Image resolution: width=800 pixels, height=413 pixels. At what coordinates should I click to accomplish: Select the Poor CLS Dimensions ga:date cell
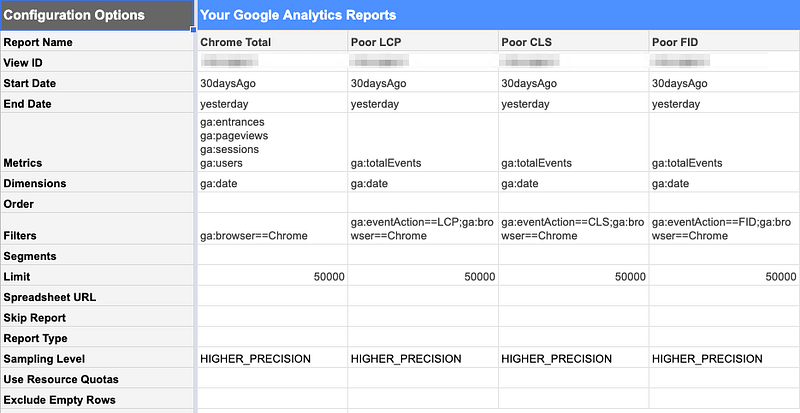pyautogui.click(x=573, y=184)
